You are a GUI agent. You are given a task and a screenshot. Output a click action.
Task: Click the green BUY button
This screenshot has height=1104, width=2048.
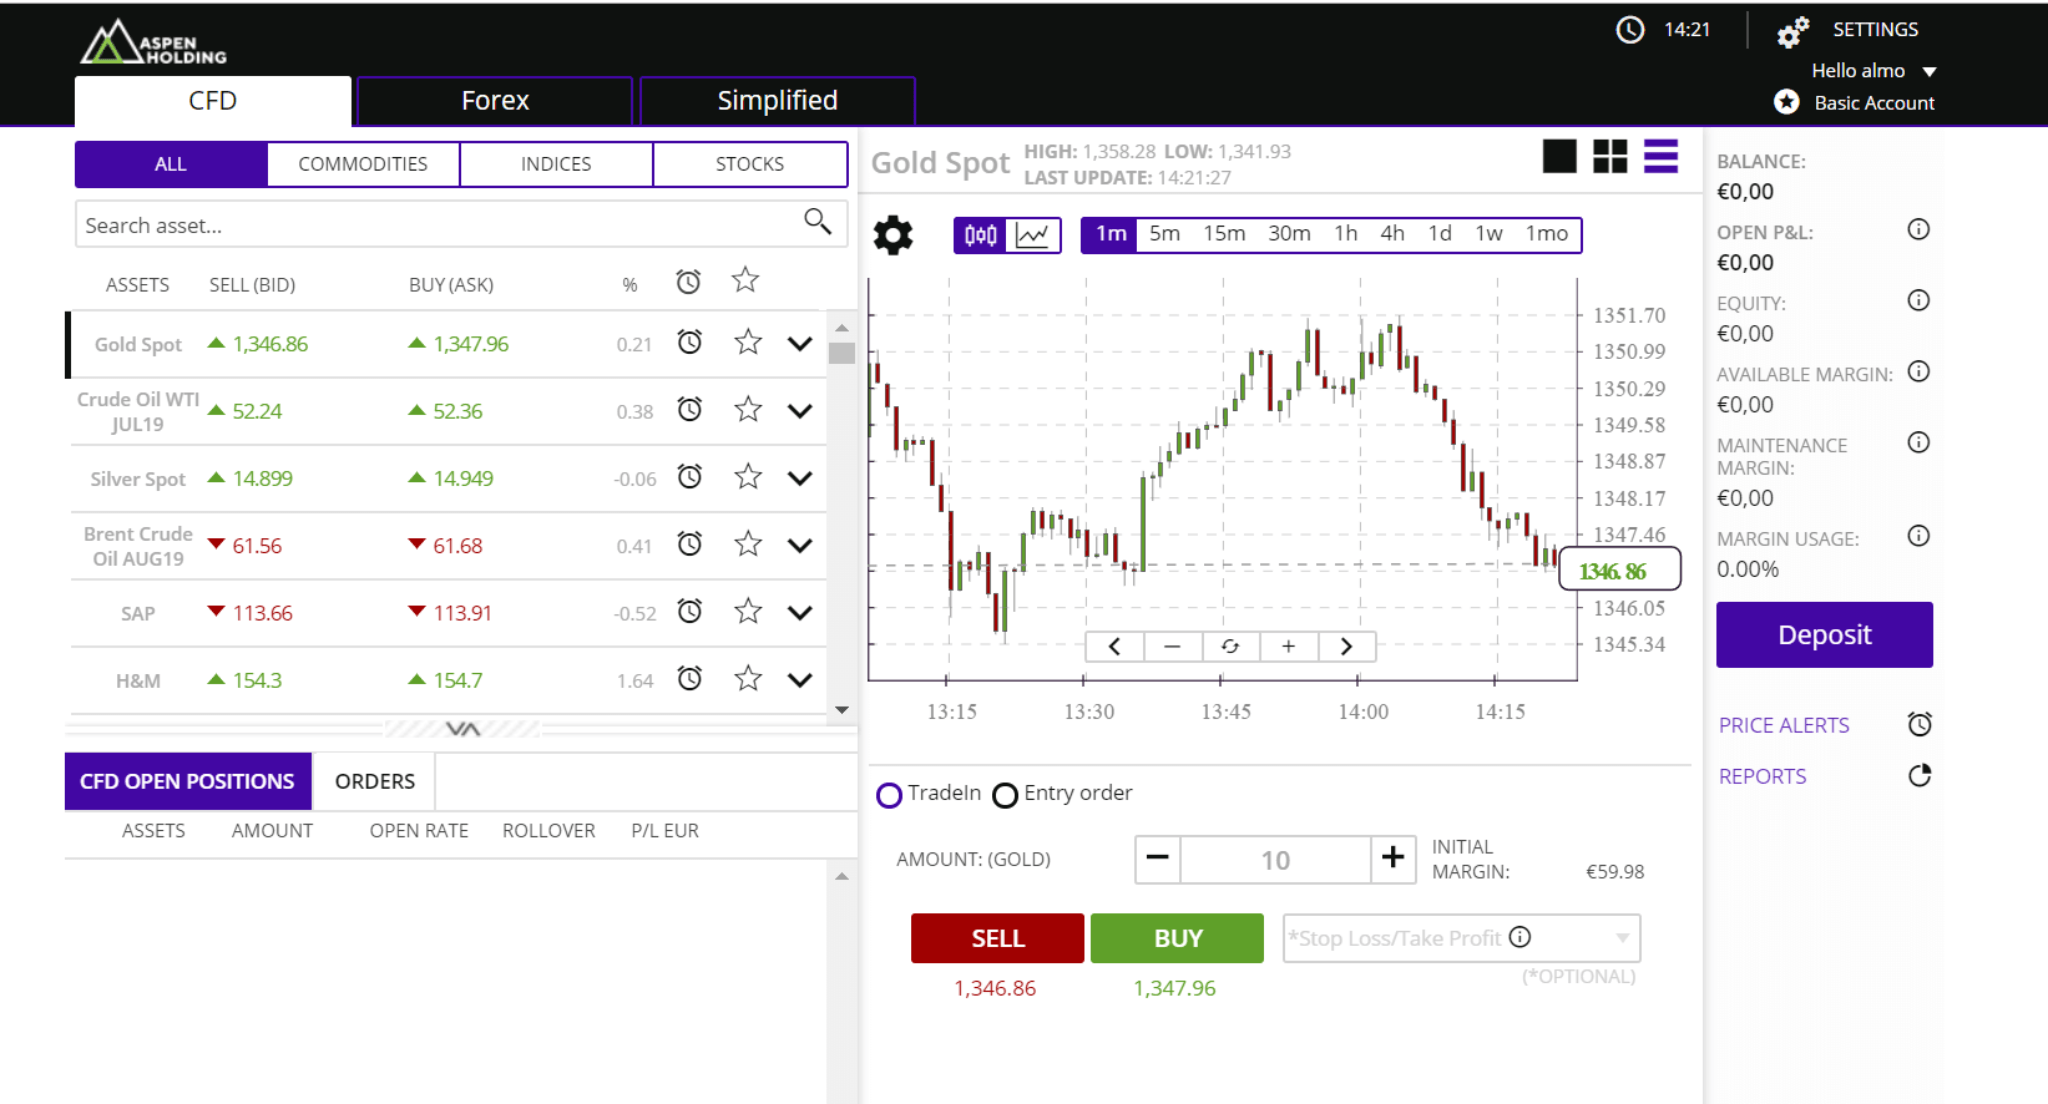click(1176, 938)
